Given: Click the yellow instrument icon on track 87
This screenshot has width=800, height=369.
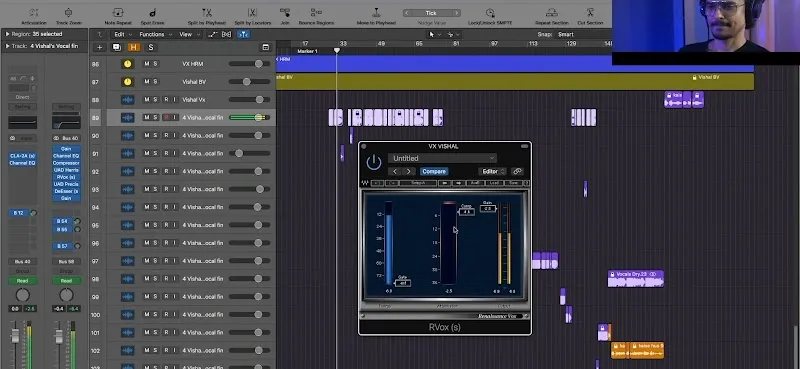Looking at the screenshot, I should click(127, 82).
